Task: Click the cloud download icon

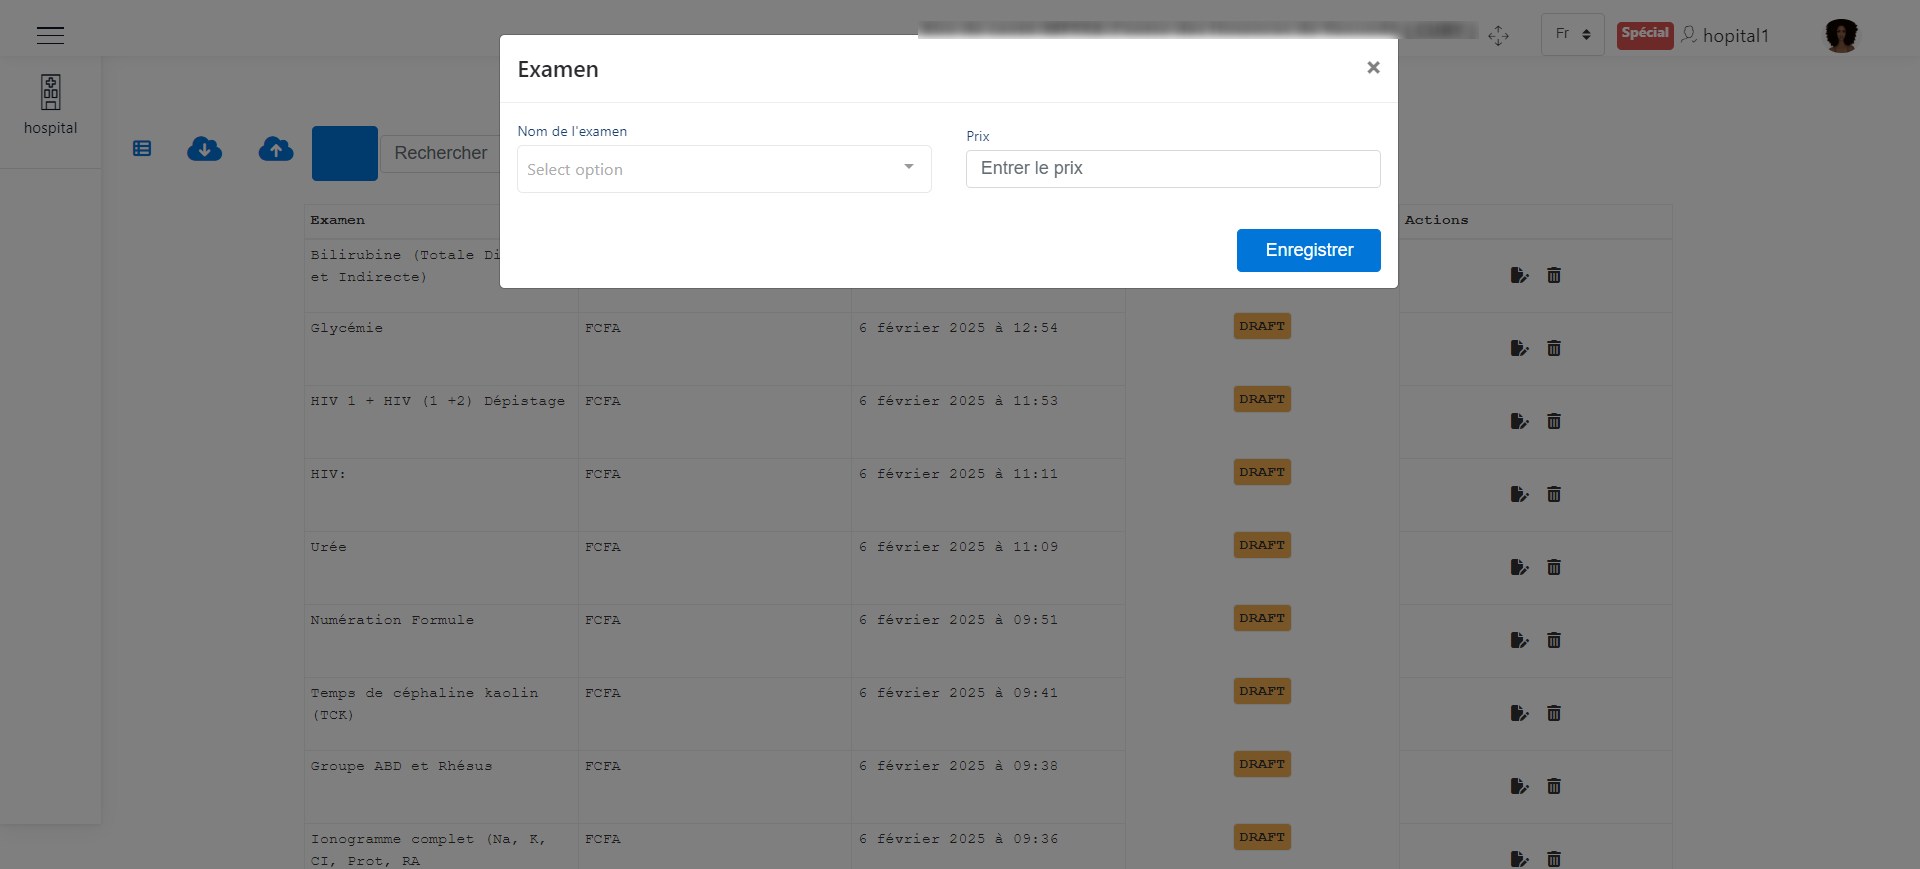Action: point(205,149)
